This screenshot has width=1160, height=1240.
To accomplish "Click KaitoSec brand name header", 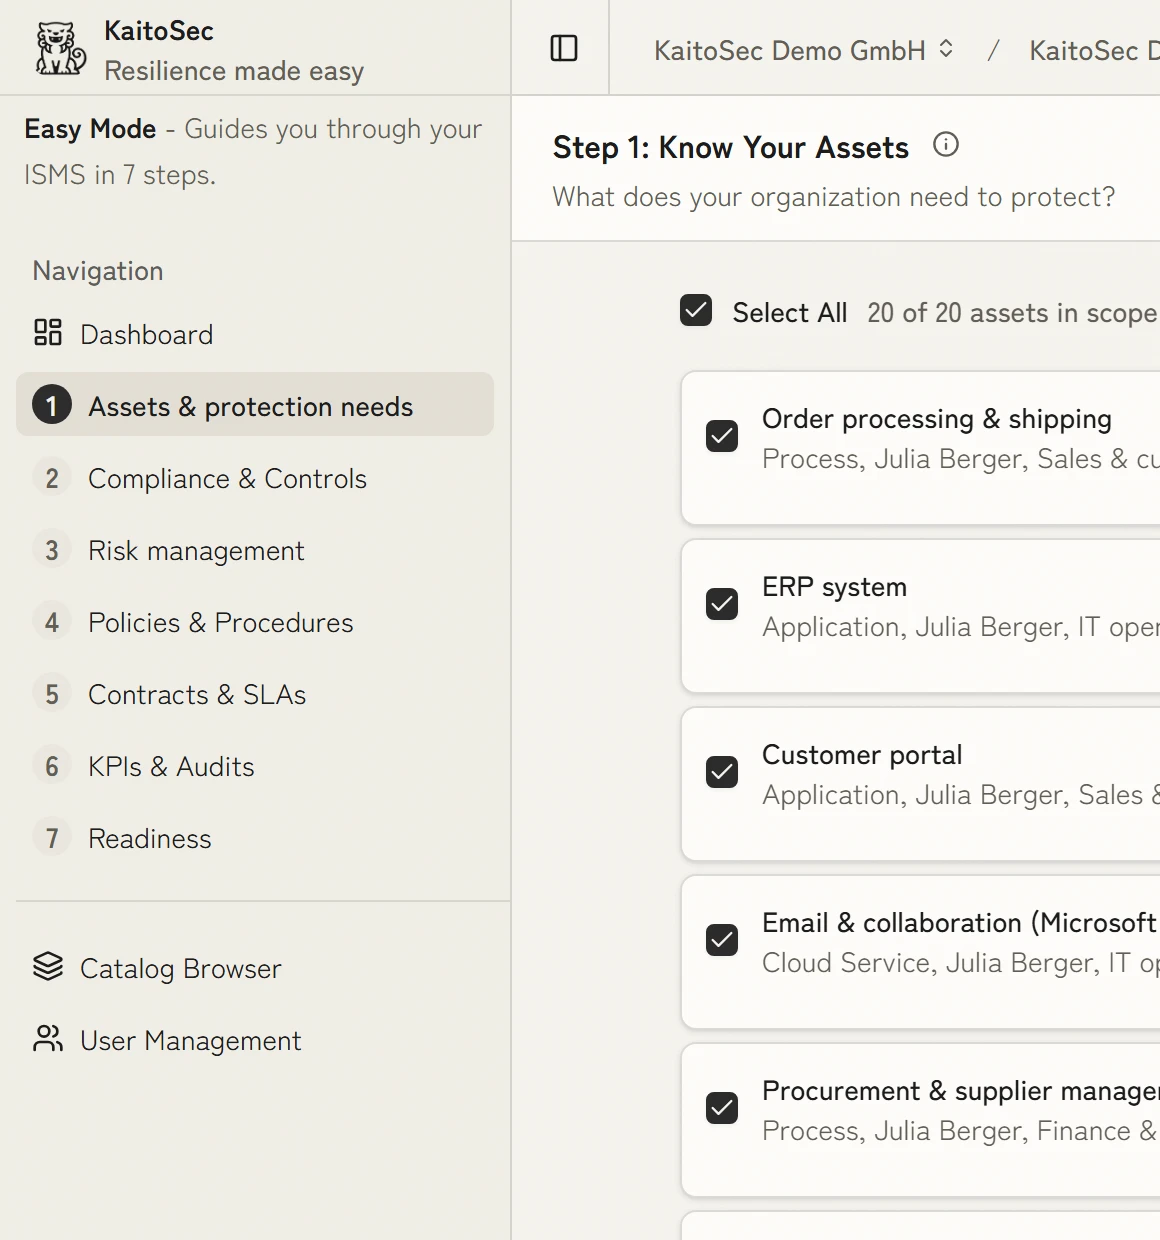I will tap(159, 31).
